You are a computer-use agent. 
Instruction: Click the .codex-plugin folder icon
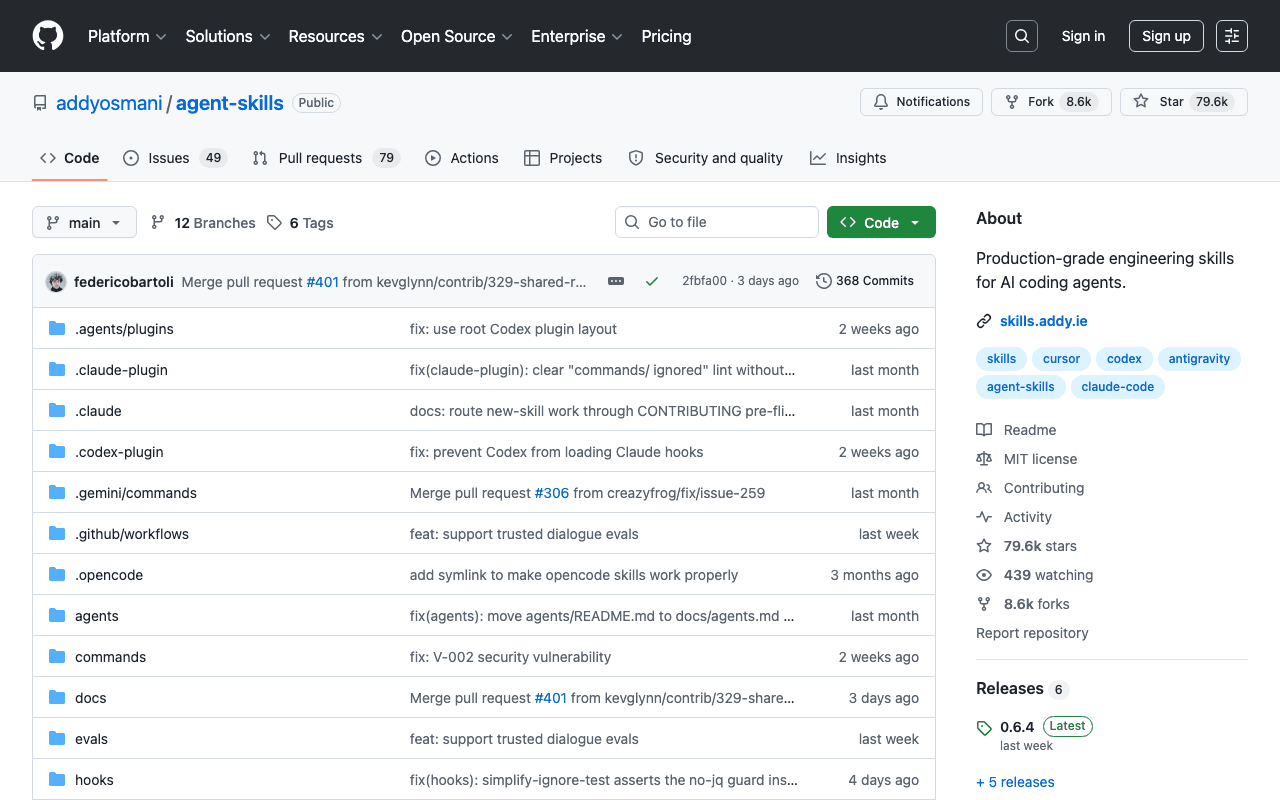coord(57,452)
